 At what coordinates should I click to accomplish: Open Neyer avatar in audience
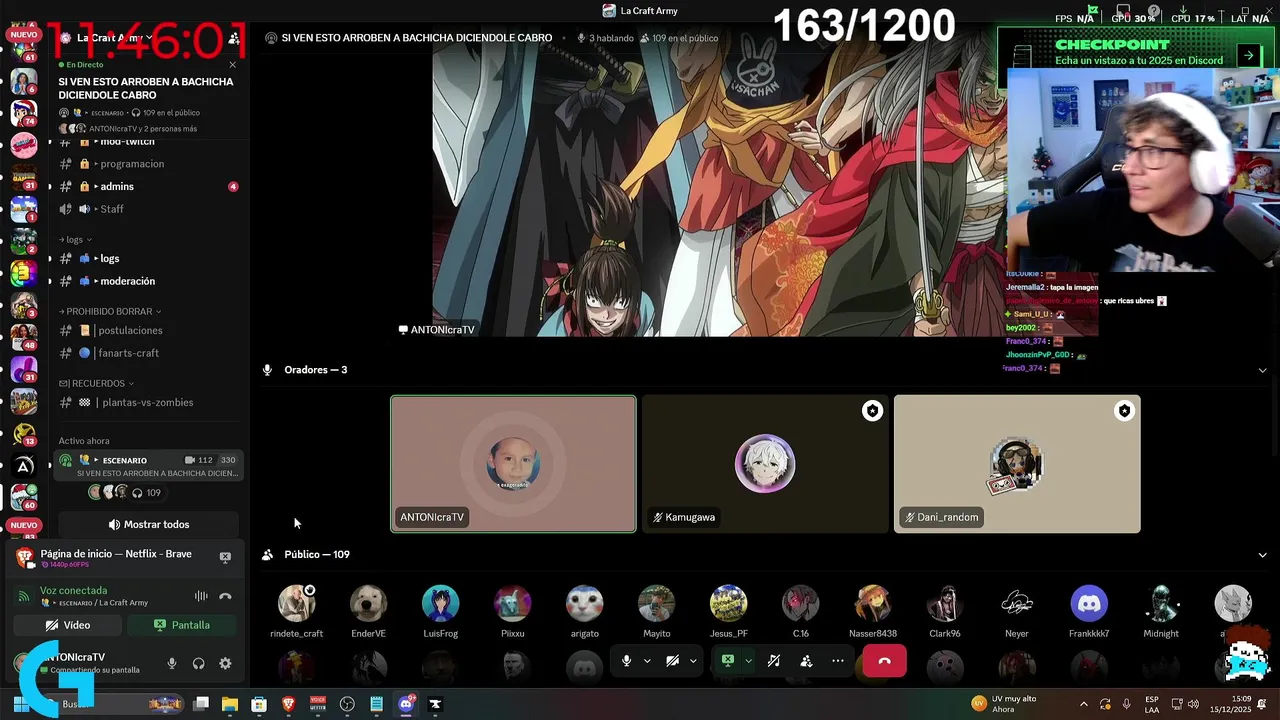pyautogui.click(x=1017, y=604)
